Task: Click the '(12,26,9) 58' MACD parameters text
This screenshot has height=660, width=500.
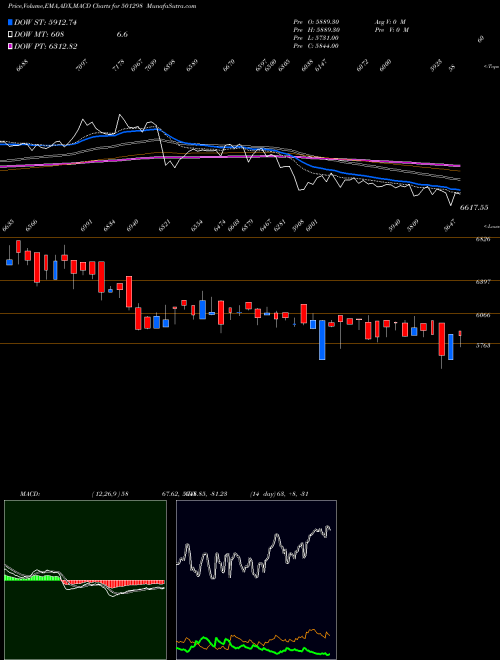Action: click(x=109, y=494)
